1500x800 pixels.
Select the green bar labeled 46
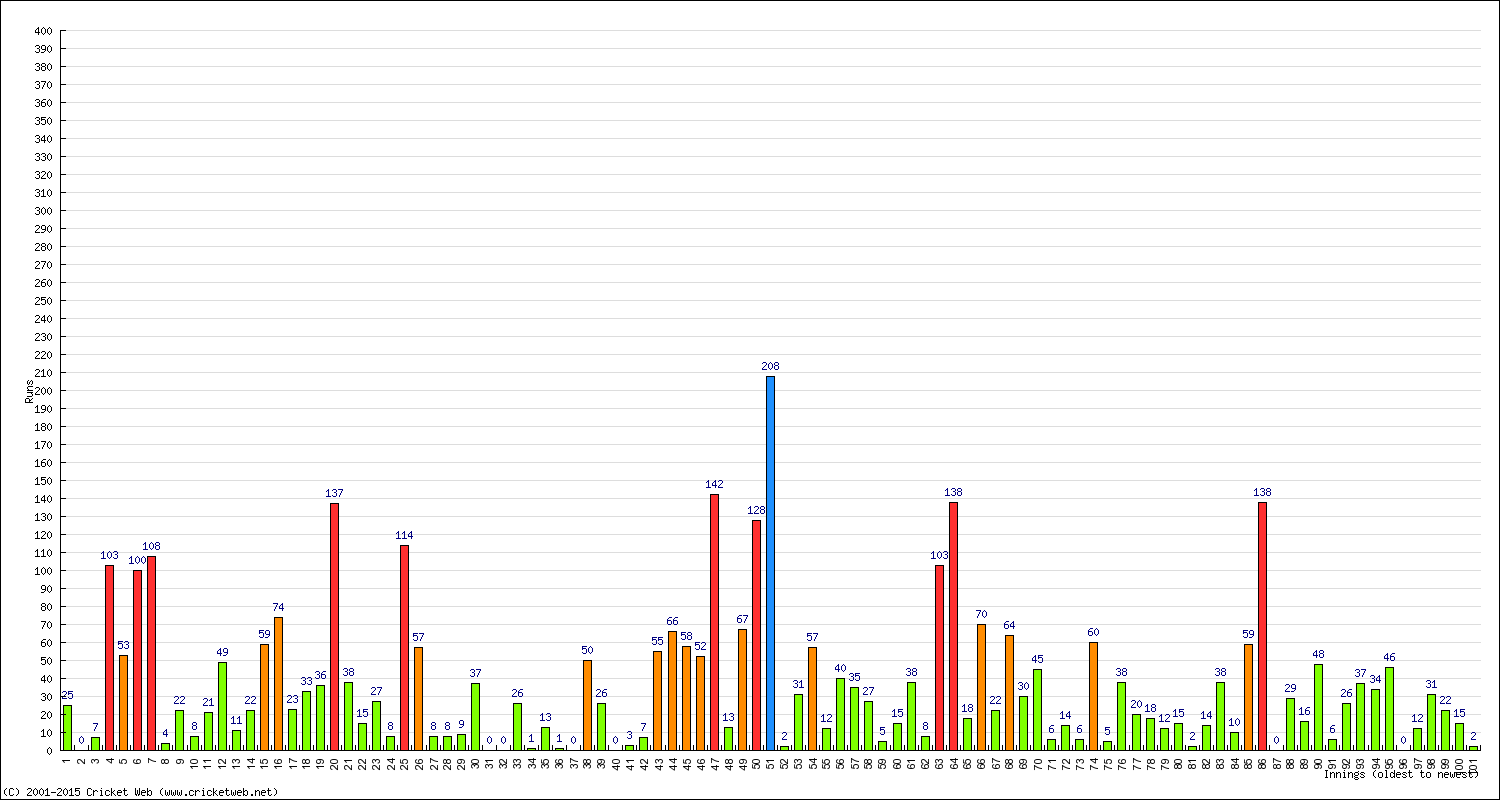coord(1389,709)
